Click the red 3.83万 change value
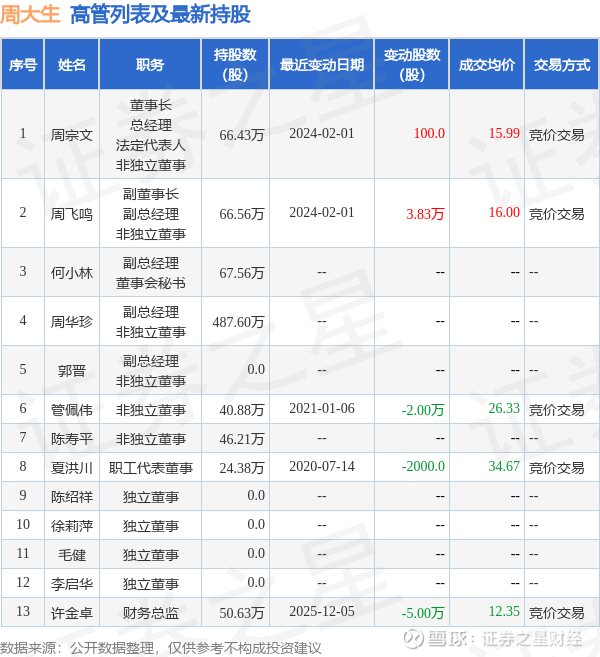600x657 pixels. (x=425, y=214)
